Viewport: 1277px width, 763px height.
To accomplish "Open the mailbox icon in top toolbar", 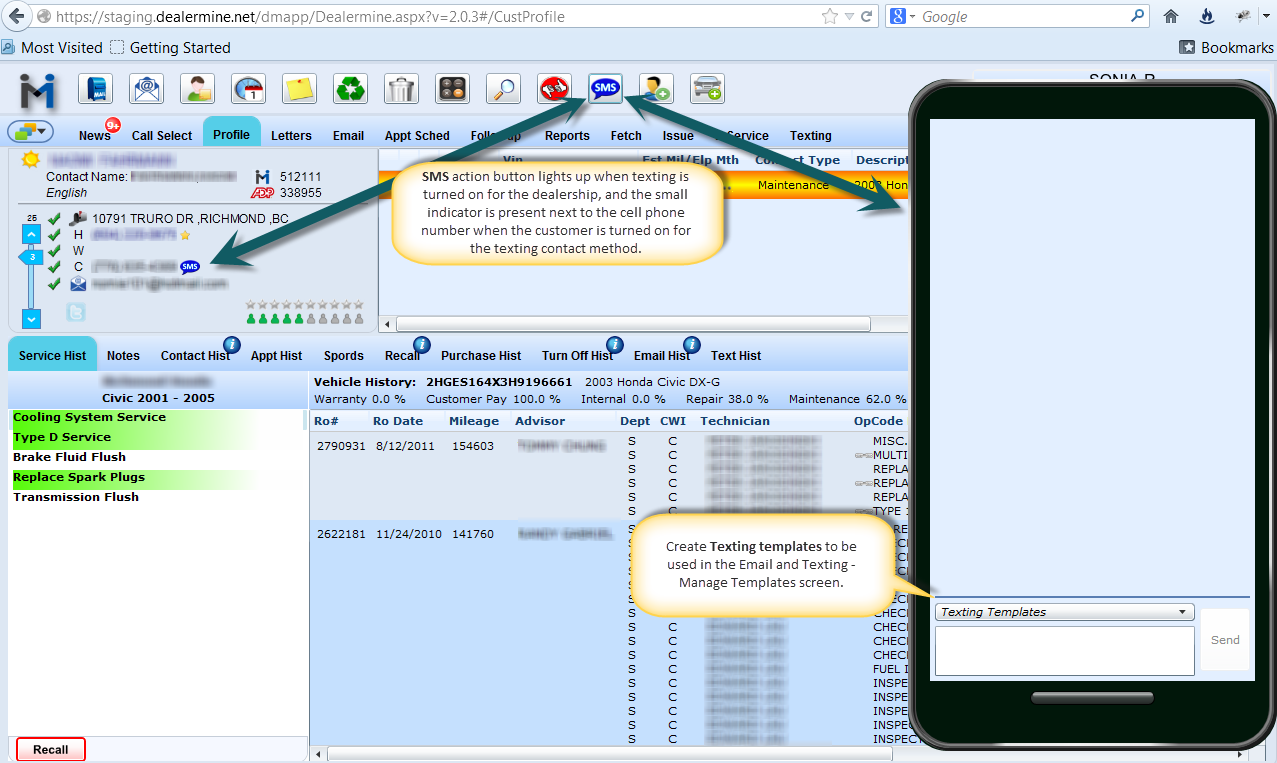I will pyautogui.click(x=96, y=89).
